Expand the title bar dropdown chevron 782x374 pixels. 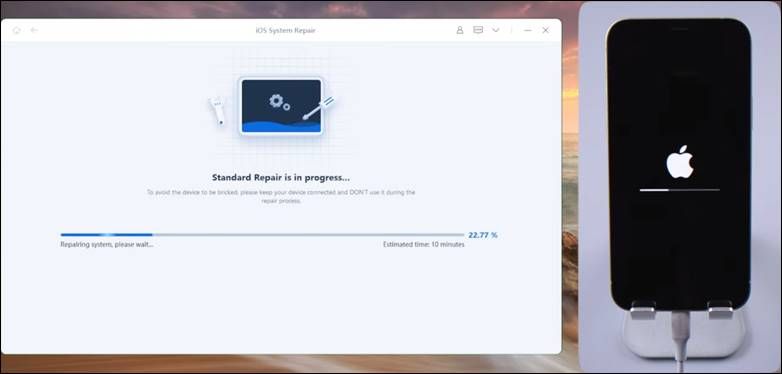(x=496, y=30)
